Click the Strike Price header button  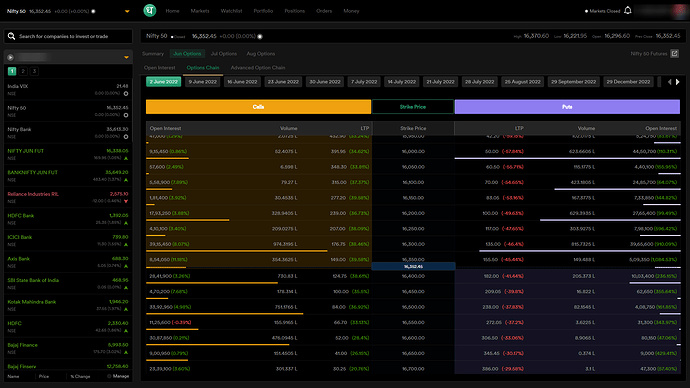click(x=413, y=107)
